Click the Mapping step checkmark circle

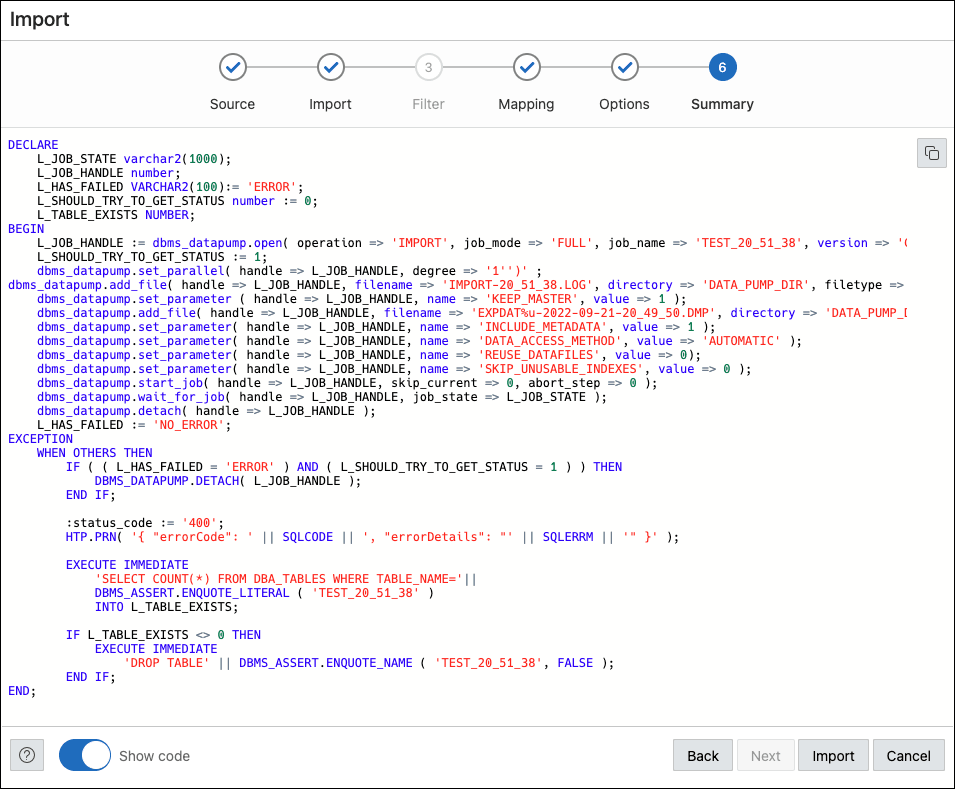[526, 67]
